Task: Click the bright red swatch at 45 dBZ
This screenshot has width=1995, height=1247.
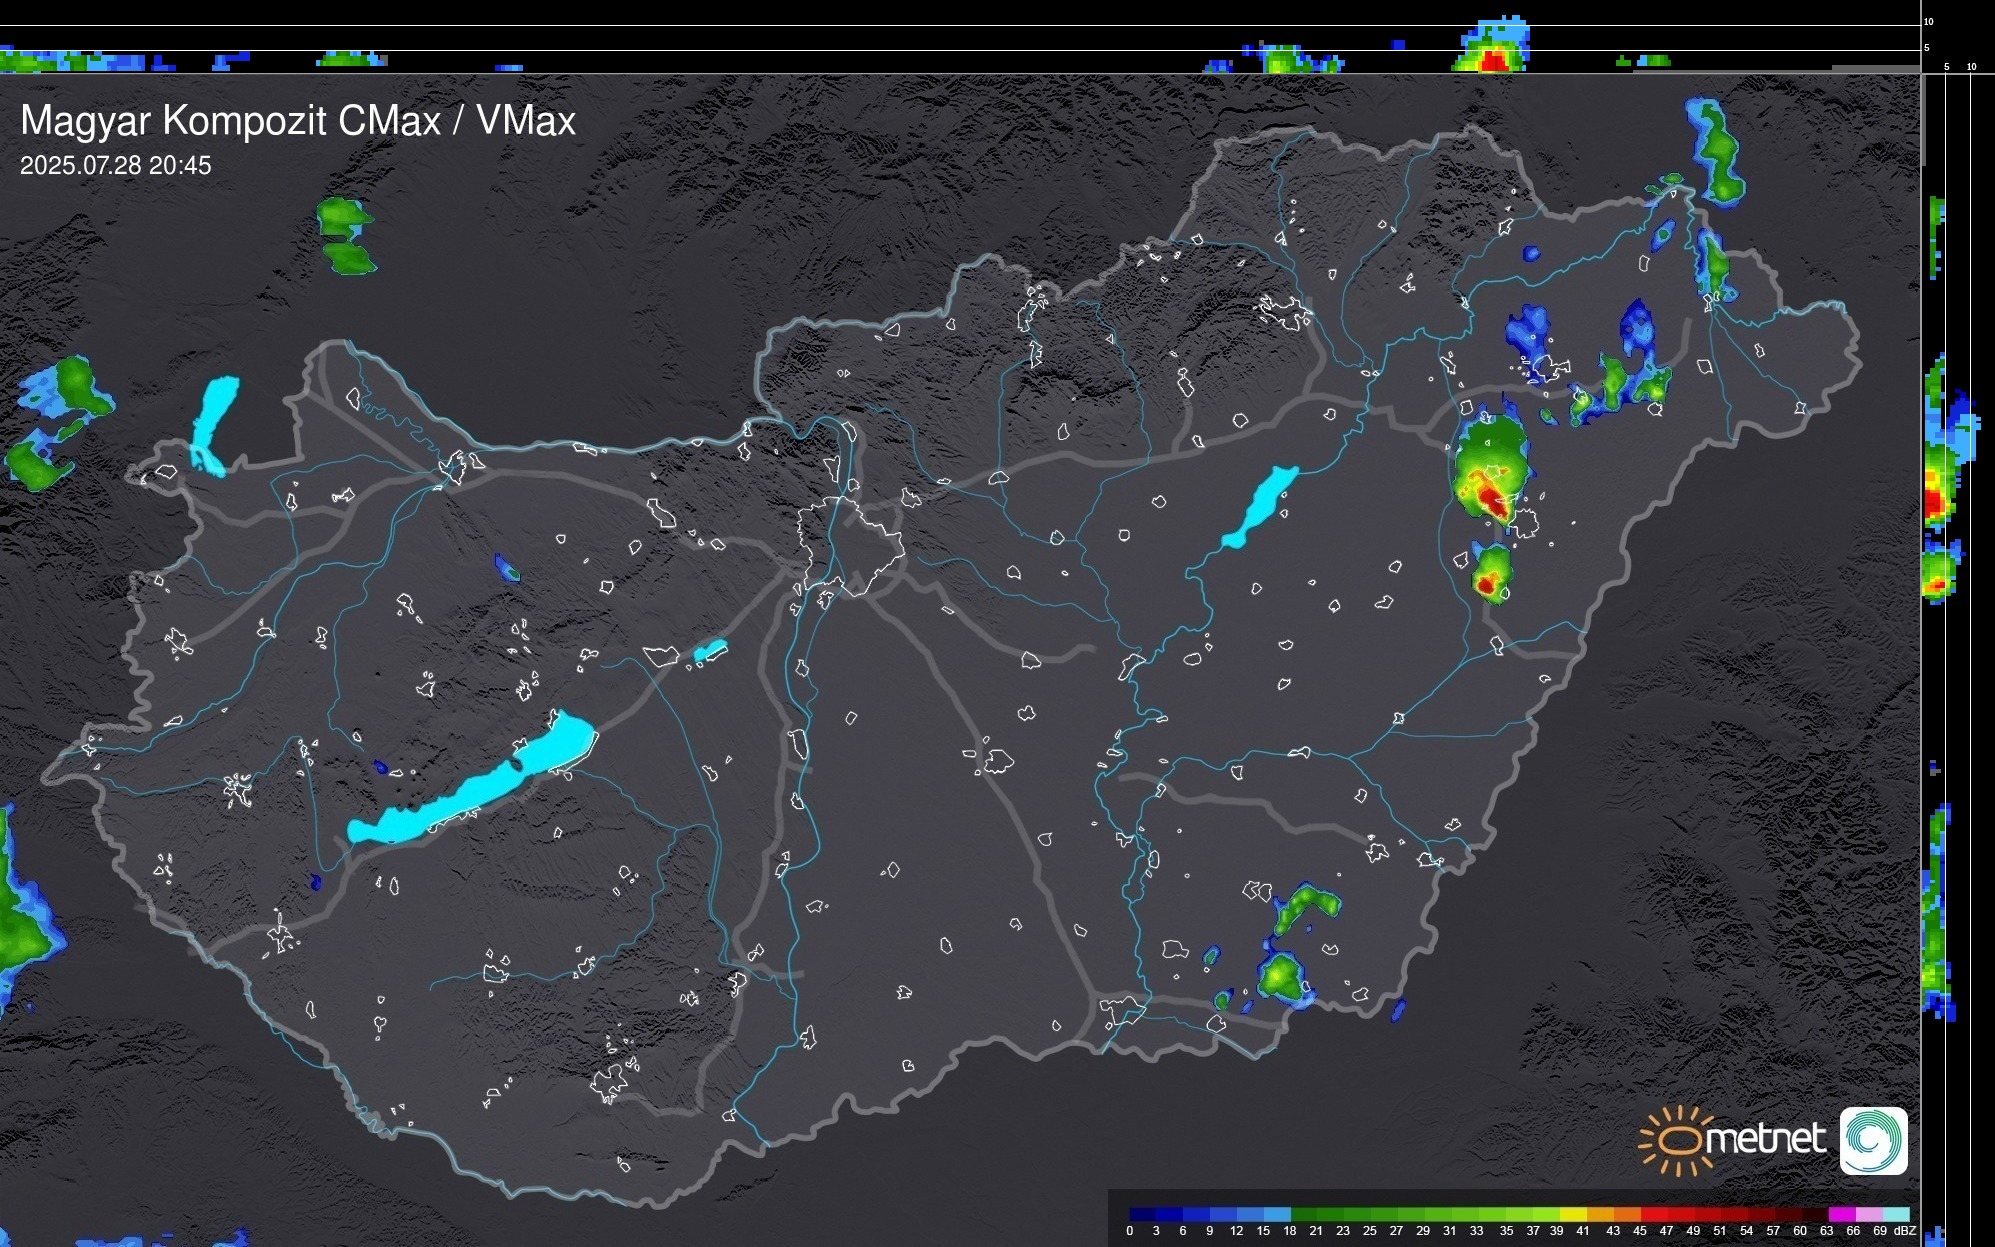Action: click(x=1653, y=1214)
